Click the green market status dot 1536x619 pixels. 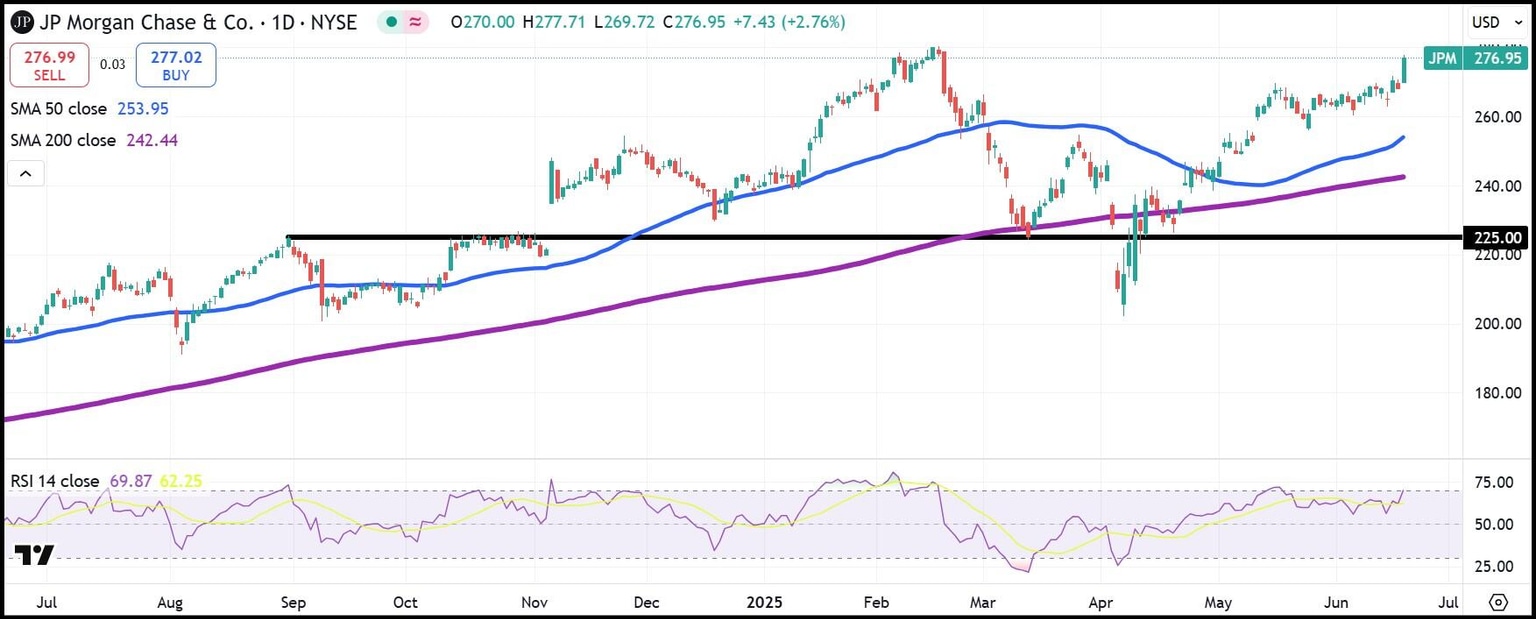[x=393, y=22]
